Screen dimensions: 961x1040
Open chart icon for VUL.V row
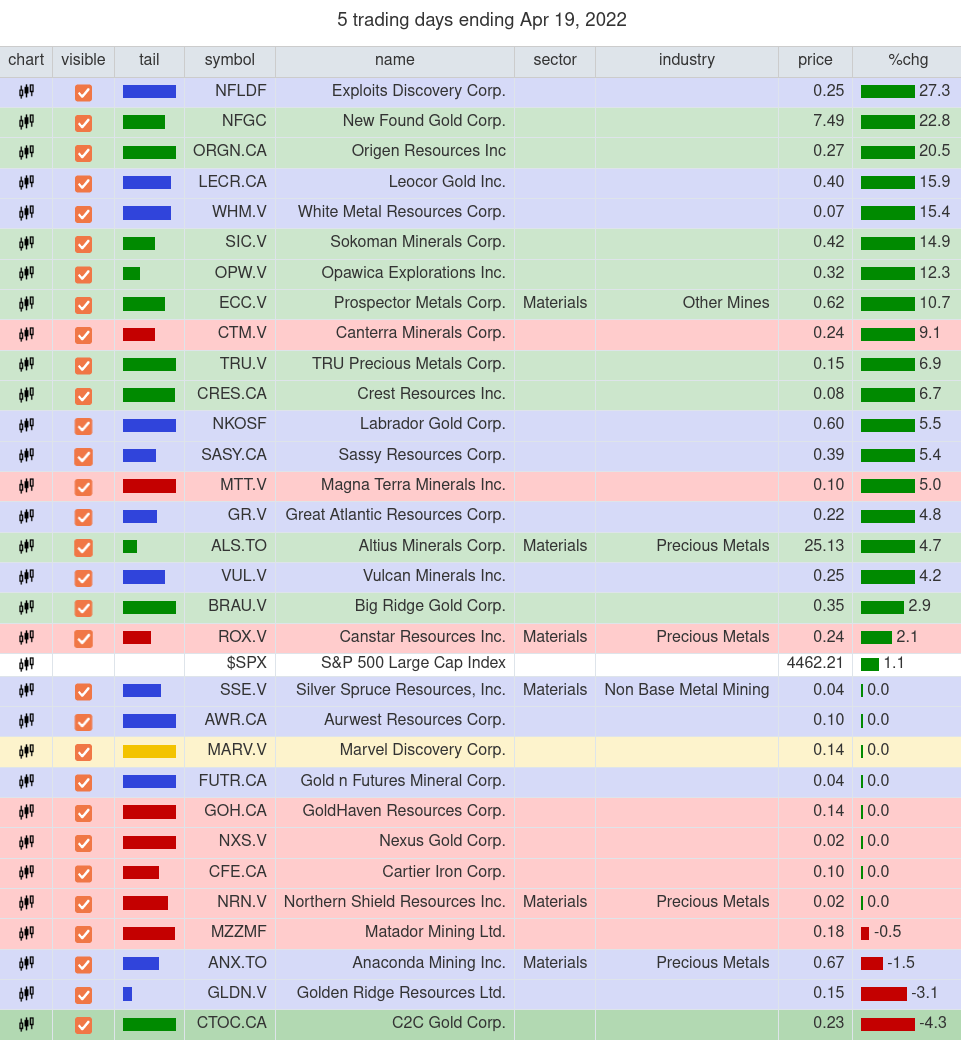point(26,576)
